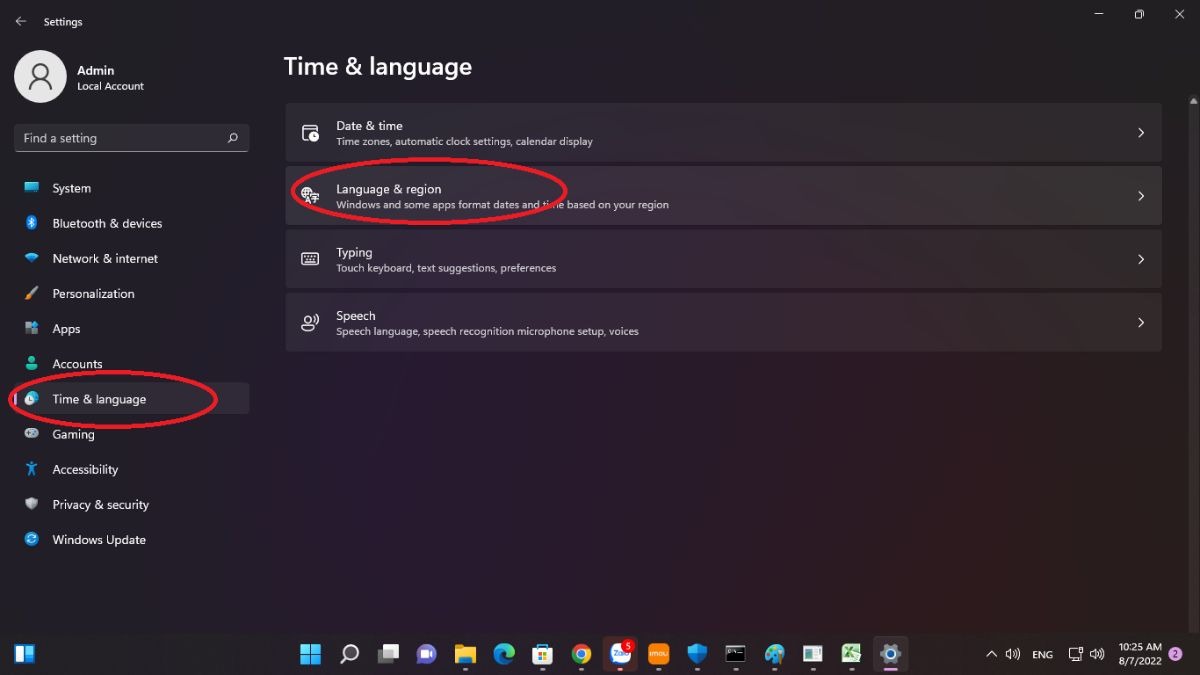Open Windows Update section

(132, 539)
